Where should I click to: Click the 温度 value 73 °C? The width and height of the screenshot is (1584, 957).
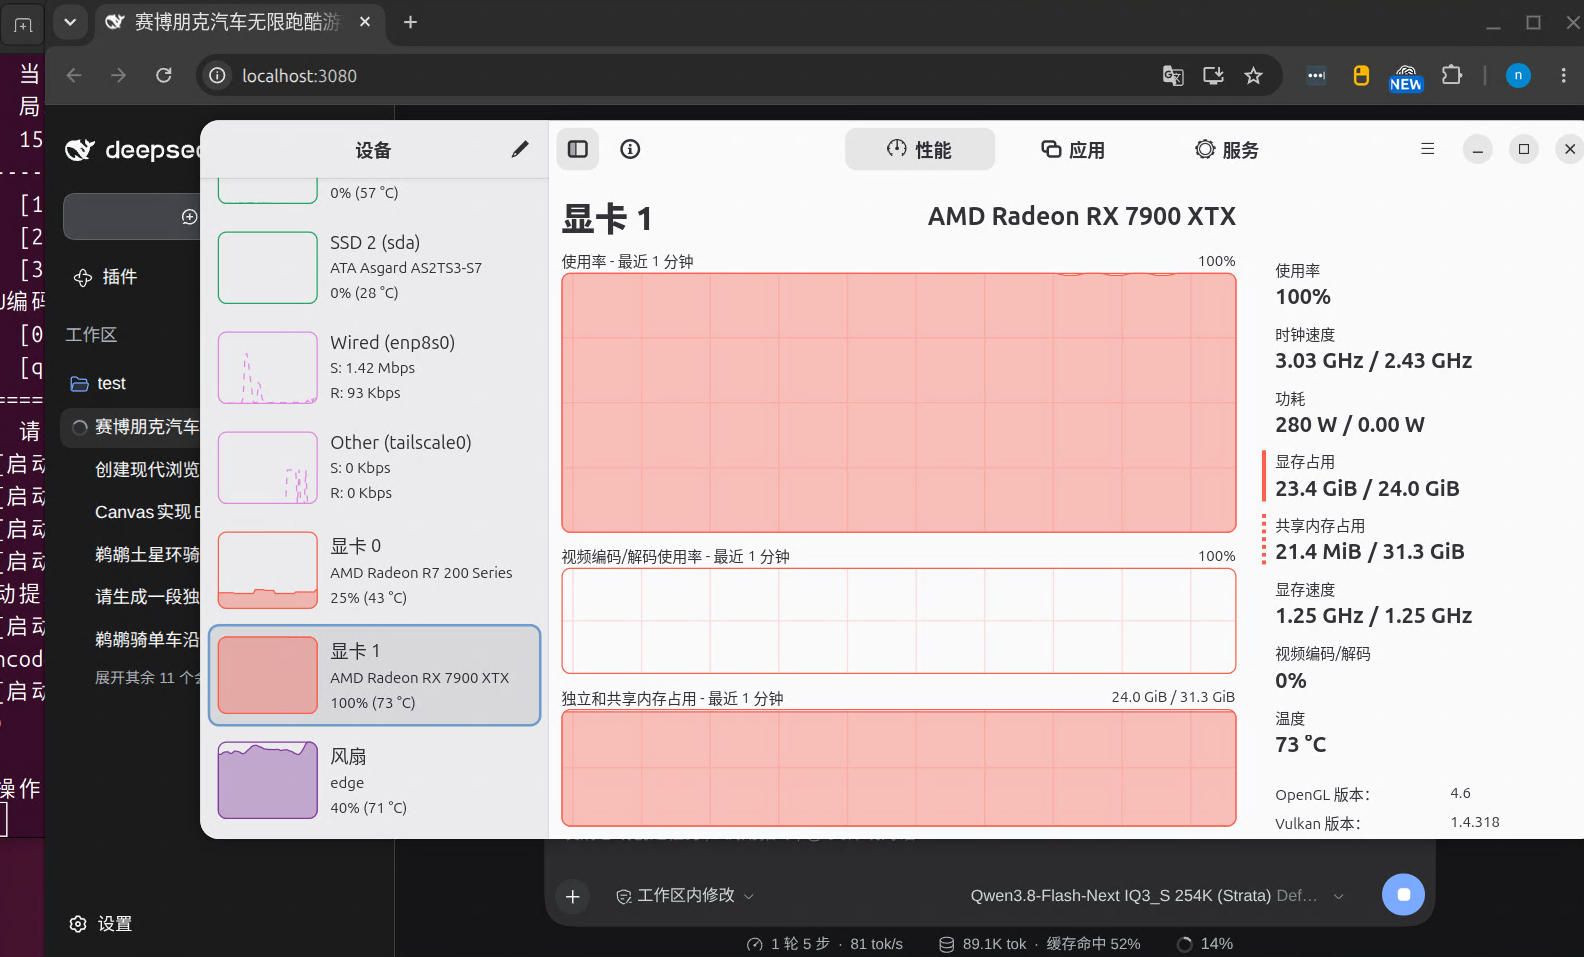point(1301,745)
